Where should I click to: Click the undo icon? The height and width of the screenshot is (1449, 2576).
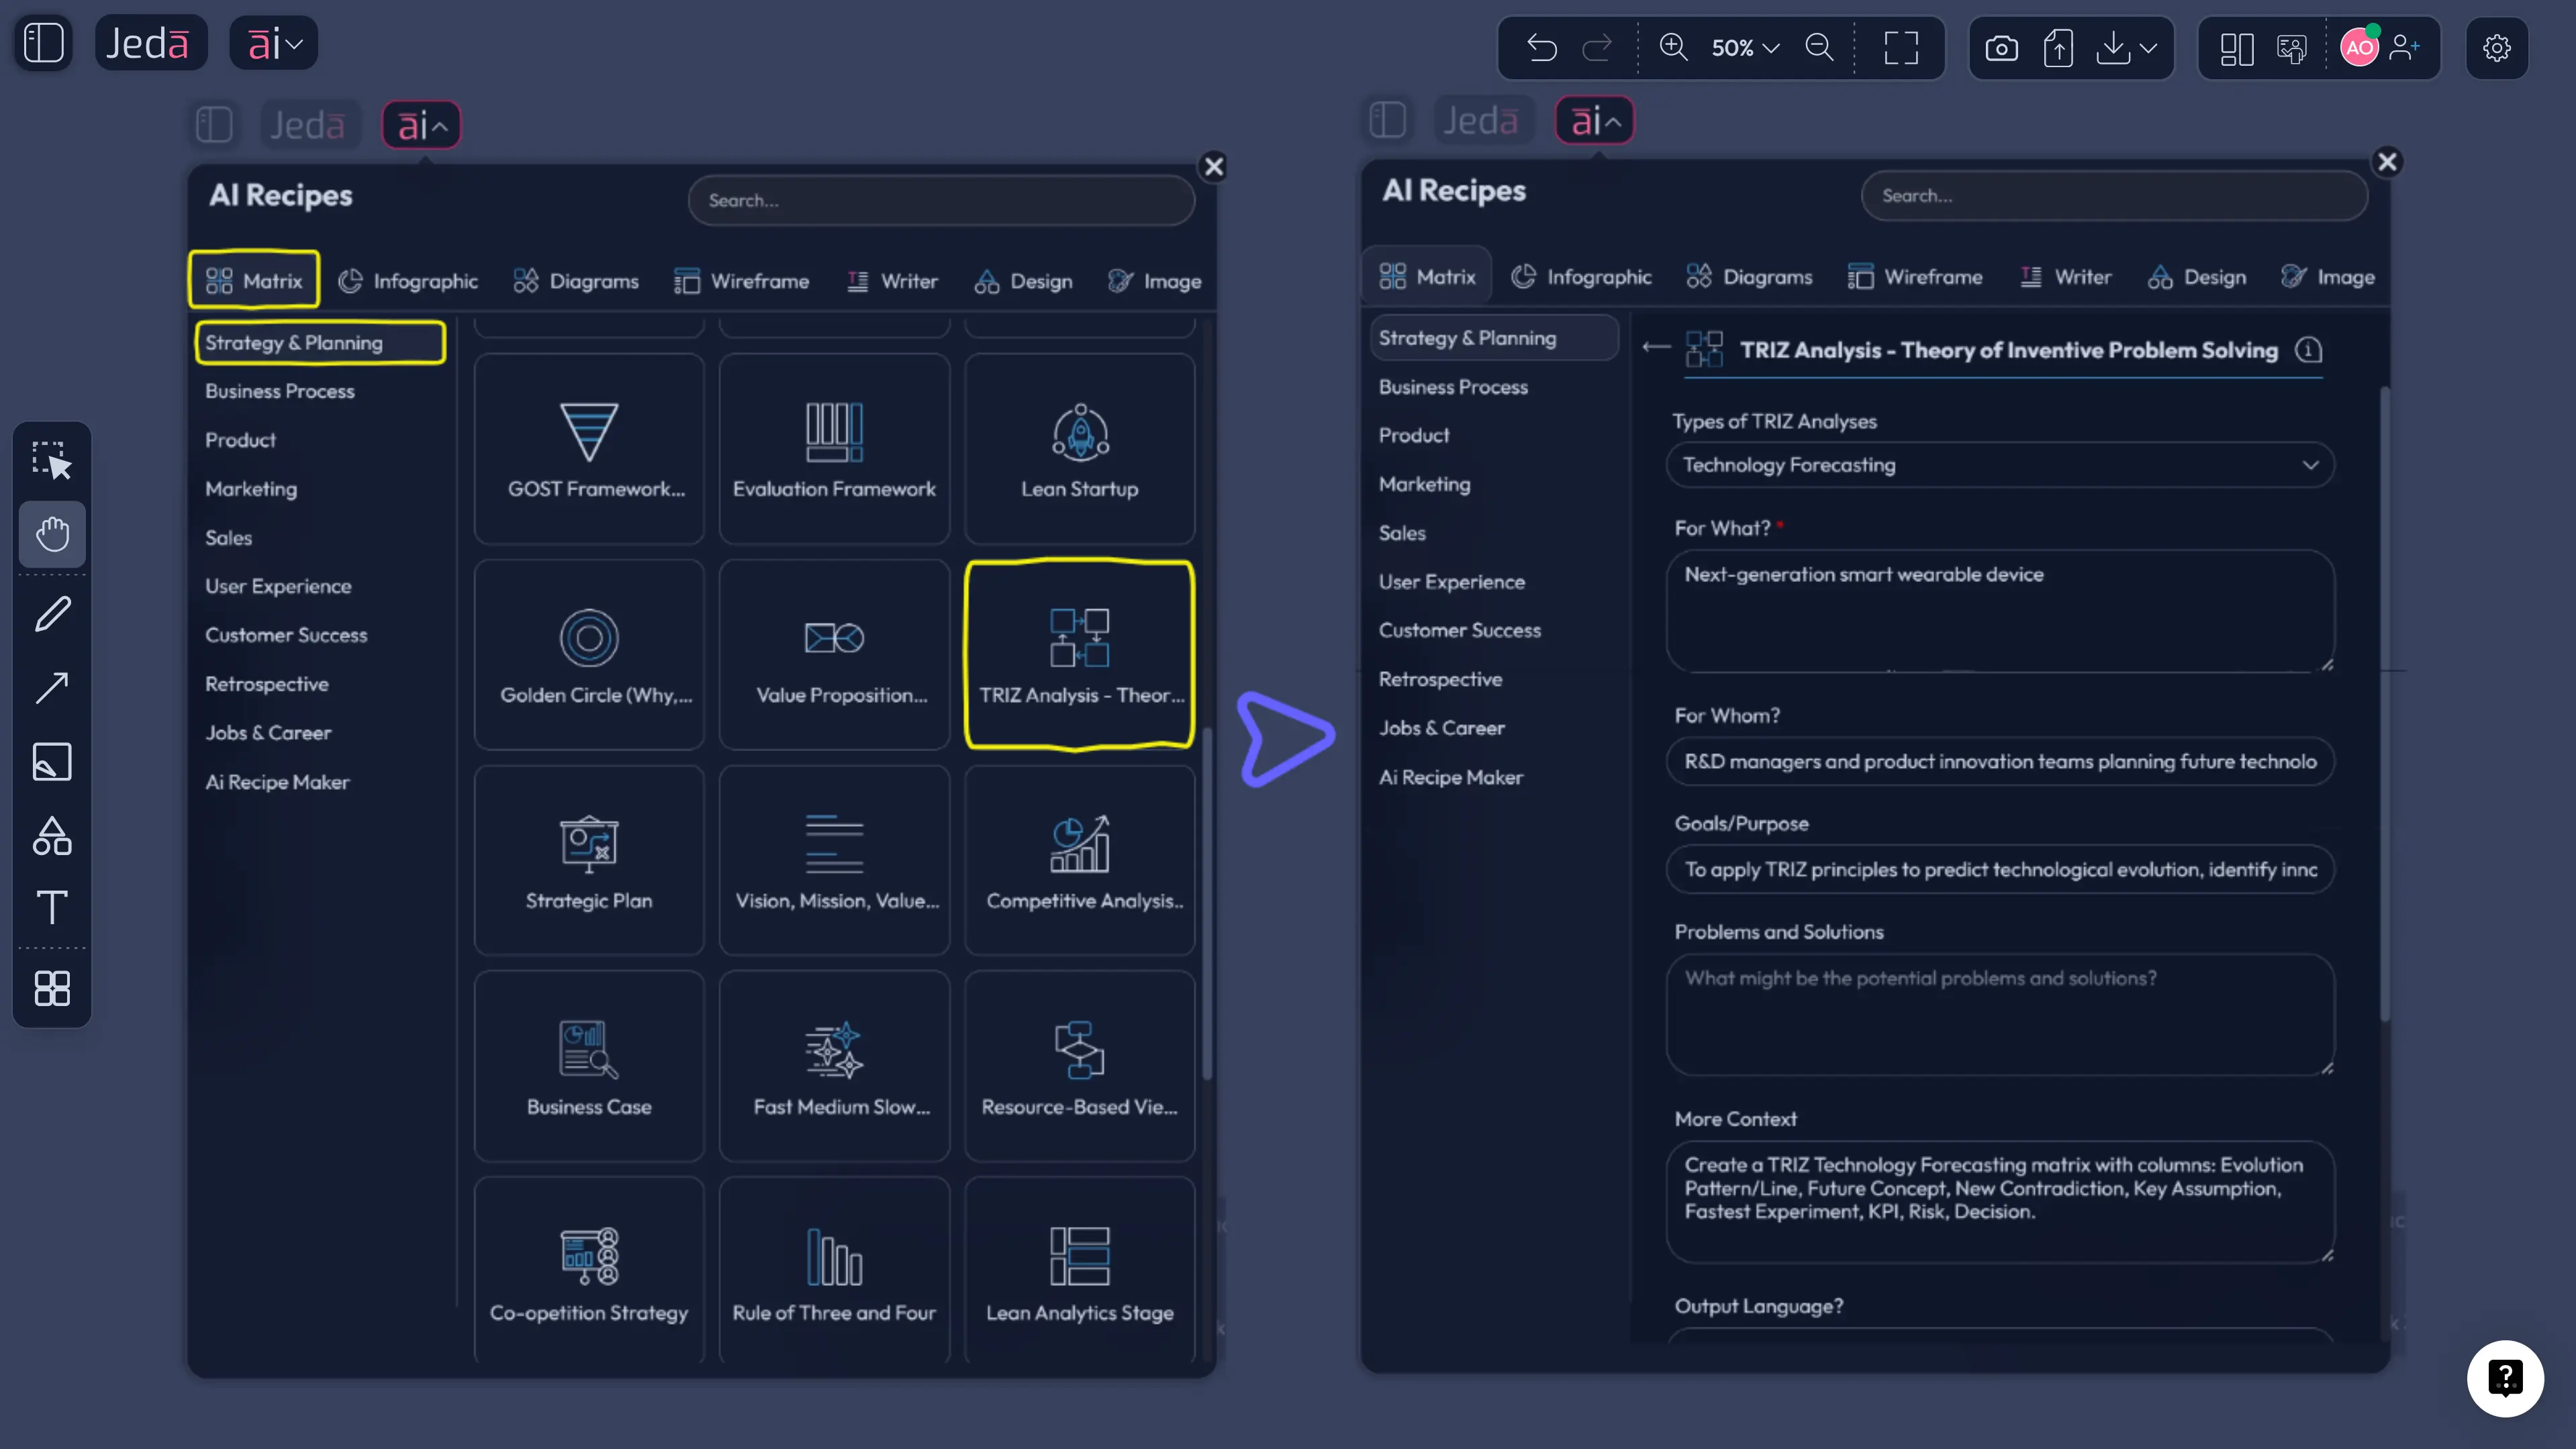[1542, 47]
